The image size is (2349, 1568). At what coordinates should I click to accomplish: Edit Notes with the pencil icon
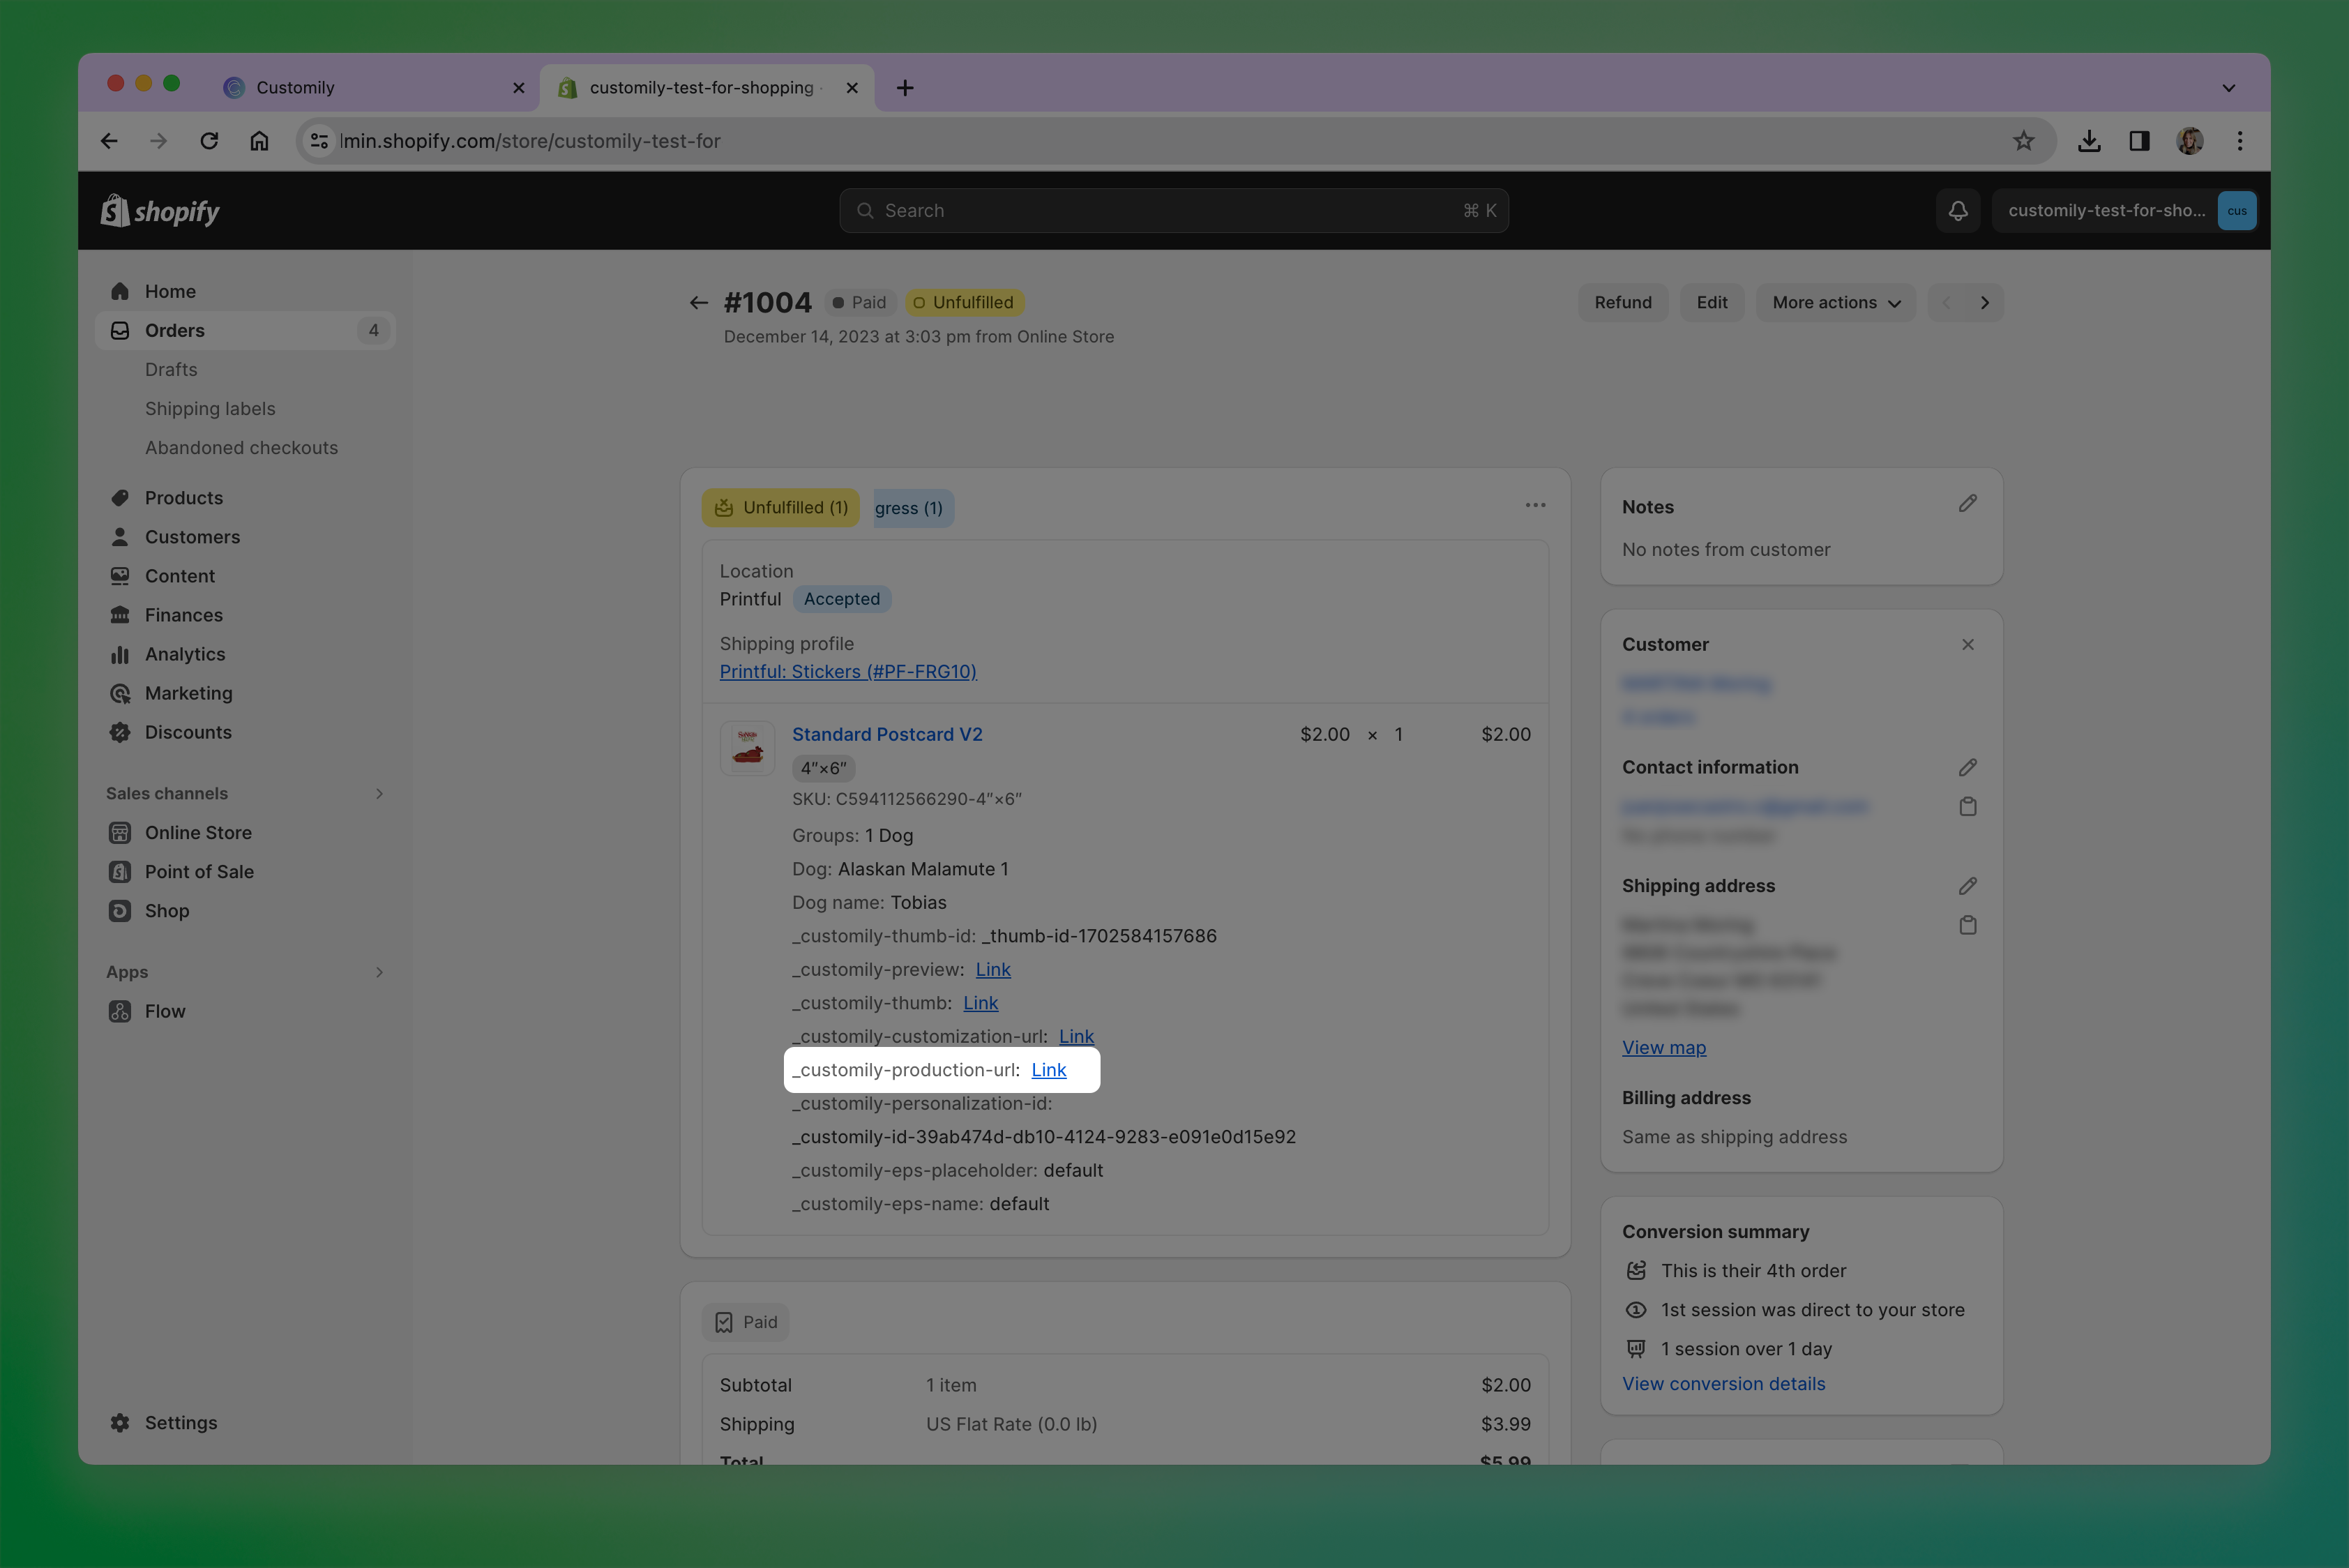(1967, 504)
